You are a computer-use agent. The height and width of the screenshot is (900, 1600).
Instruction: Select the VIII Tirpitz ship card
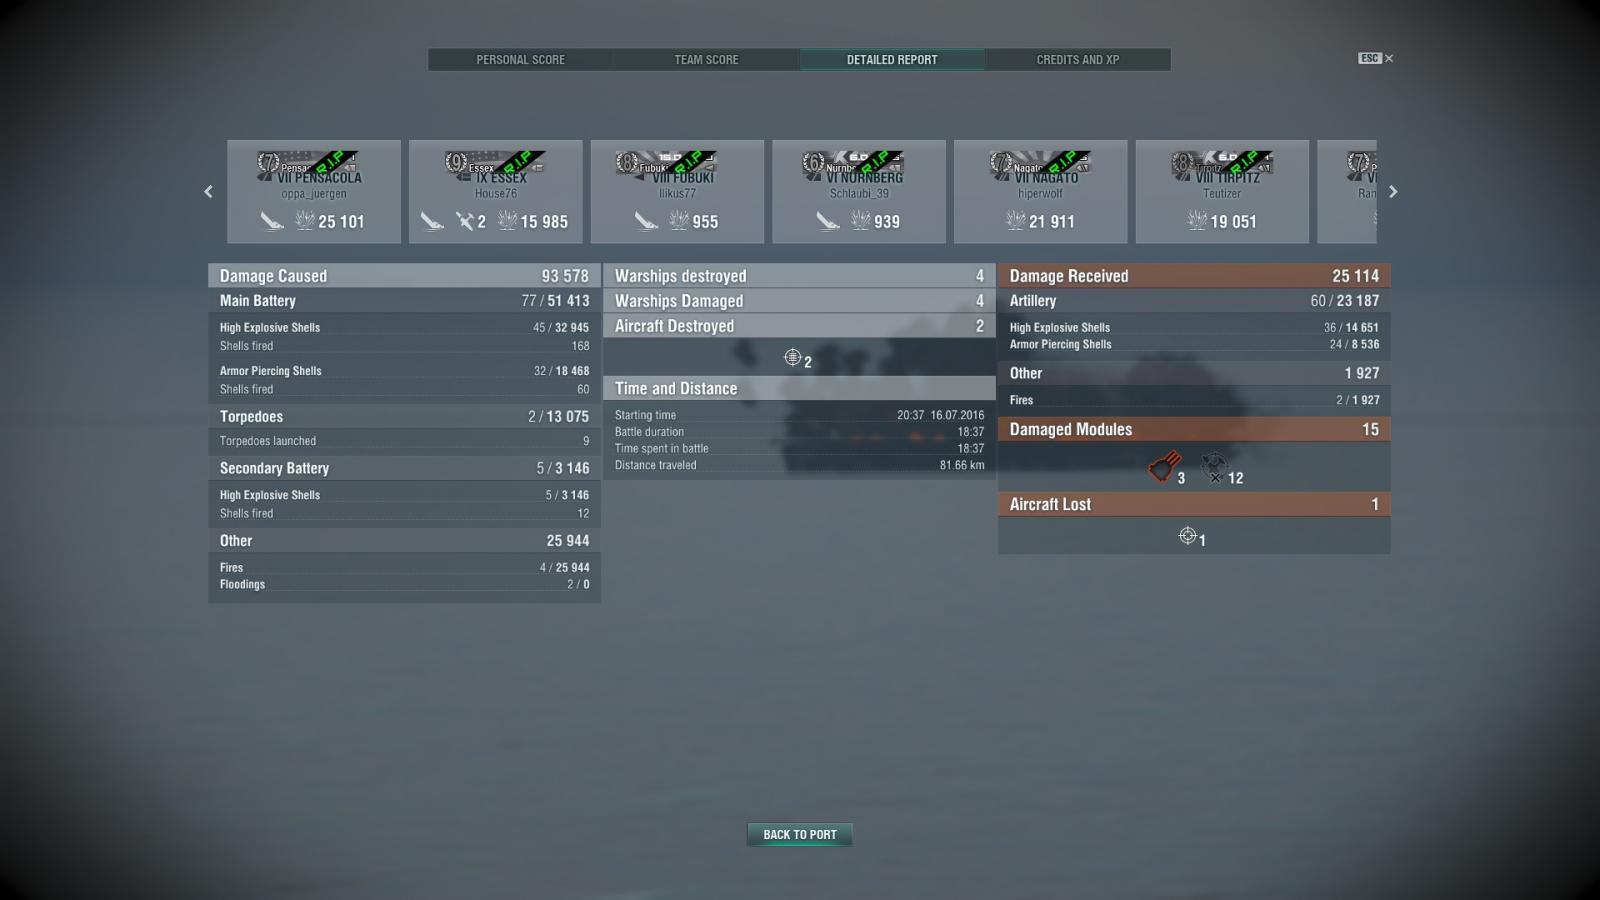[1222, 191]
